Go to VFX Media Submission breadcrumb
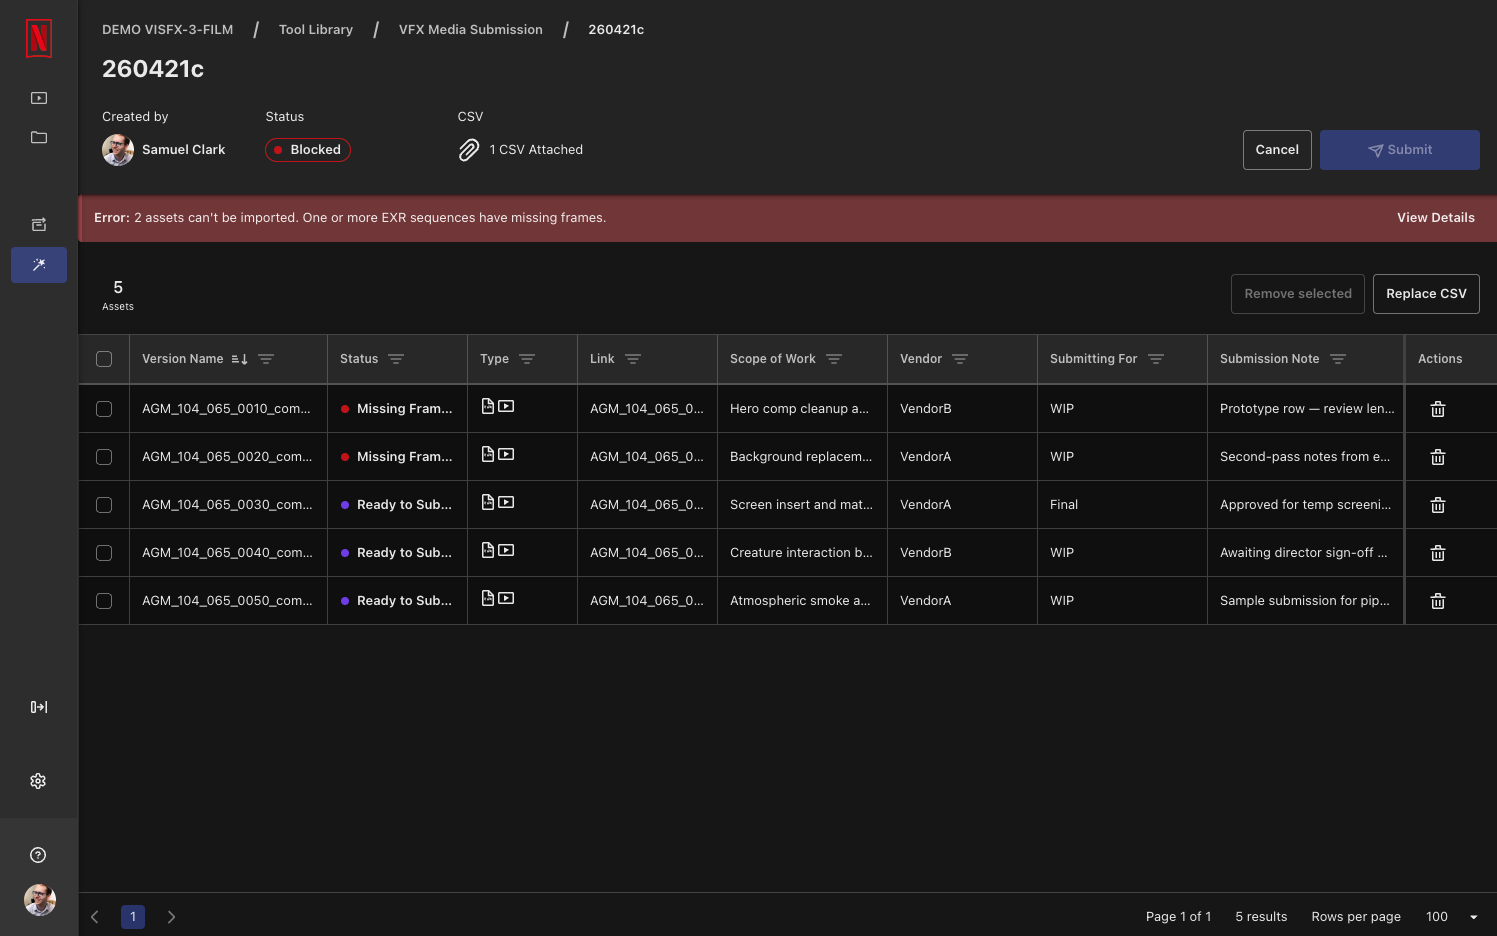 pos(471,30)
